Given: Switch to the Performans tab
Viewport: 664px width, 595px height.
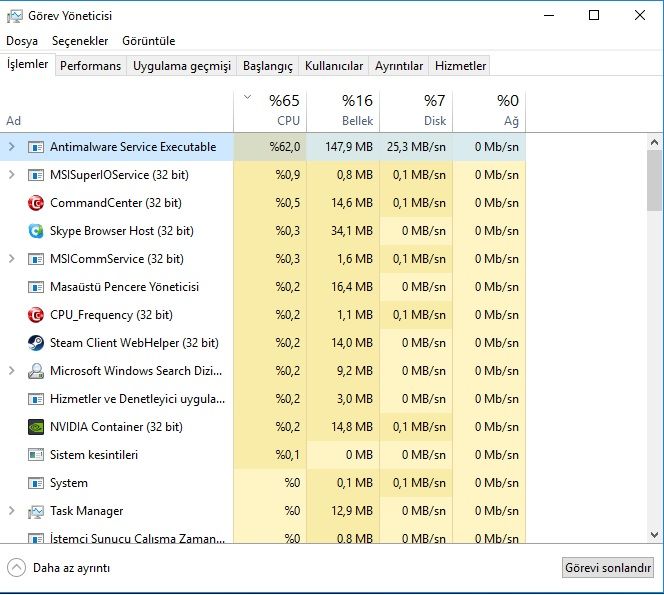Looking at the screenshot, I should coord(91,66).
